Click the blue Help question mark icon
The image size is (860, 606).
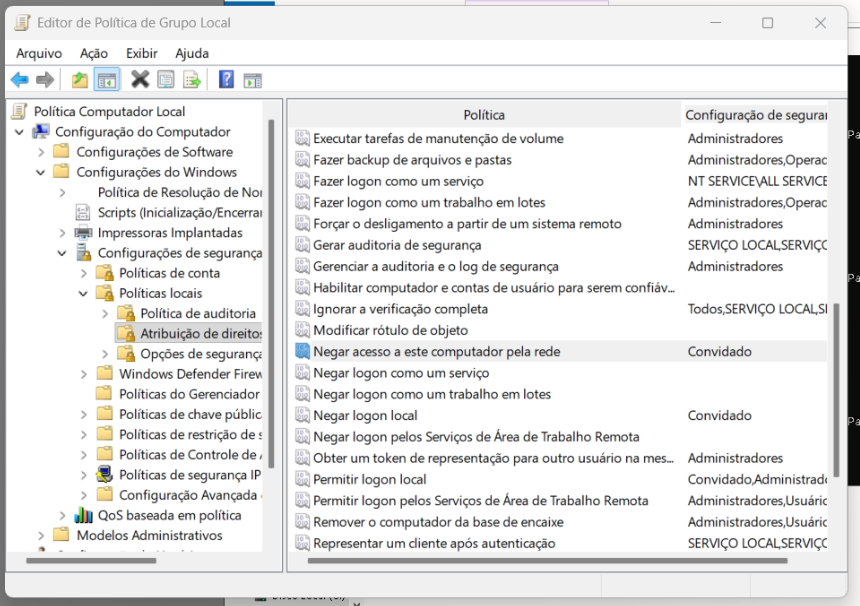[x=226, y=80]
